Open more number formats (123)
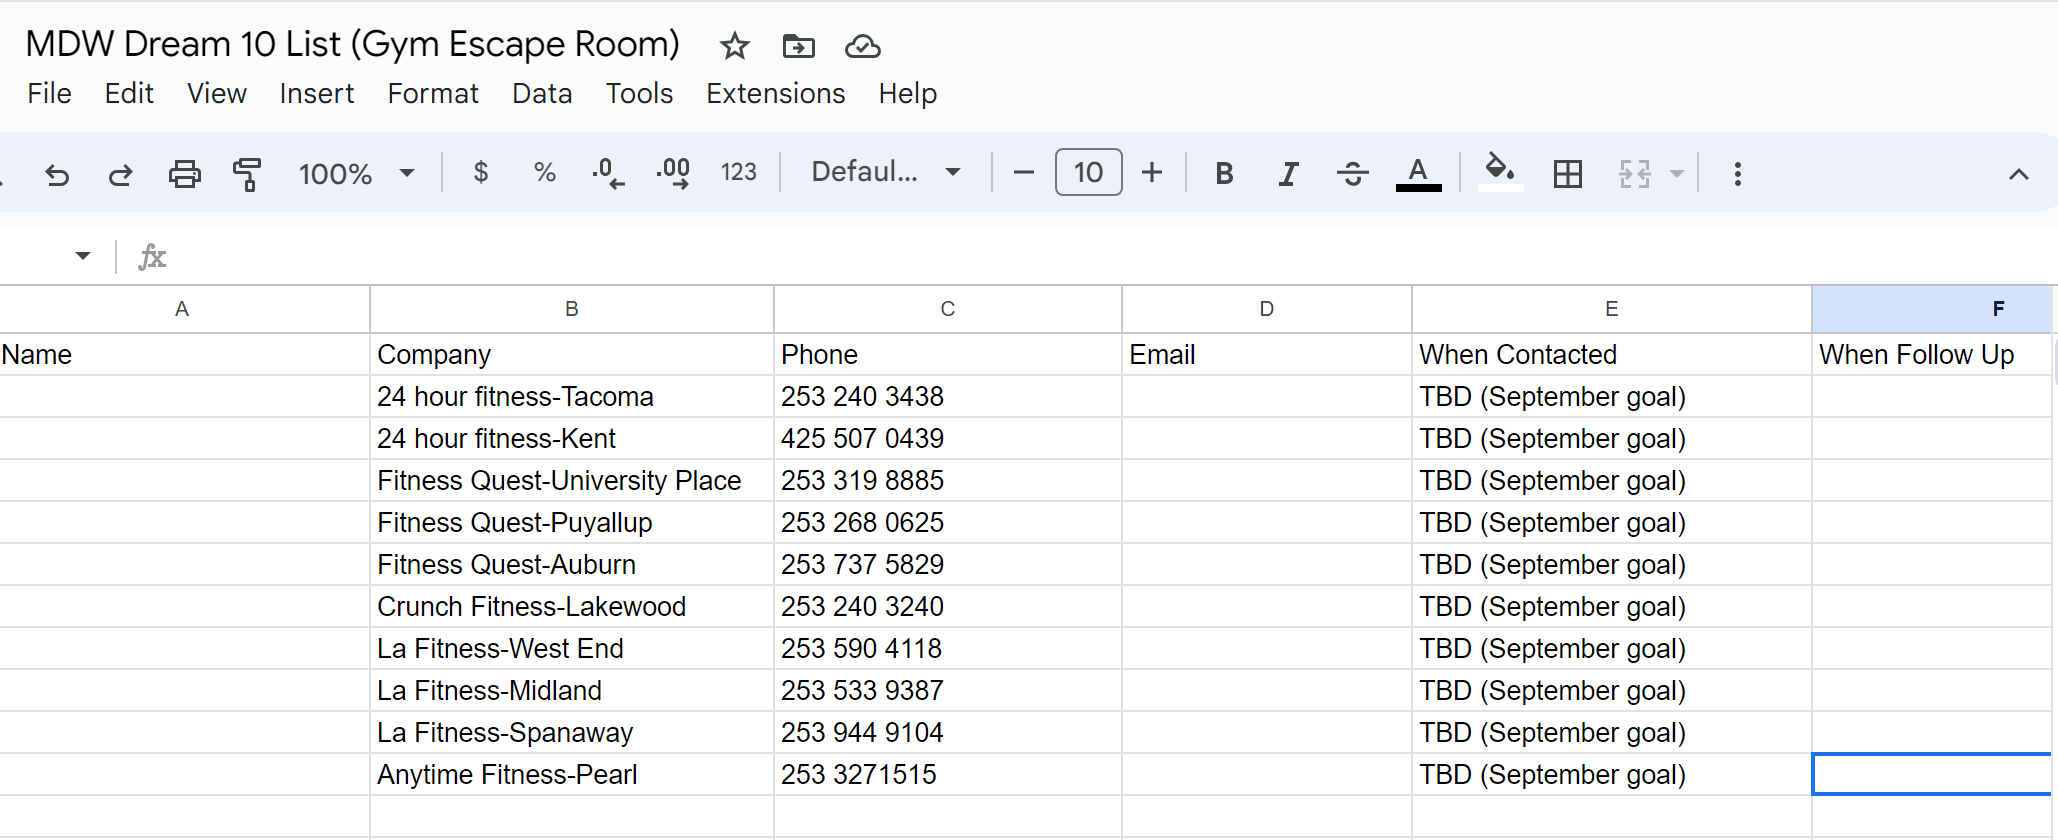The width and height of the screenshot is (2058, 840). (739, 172)
